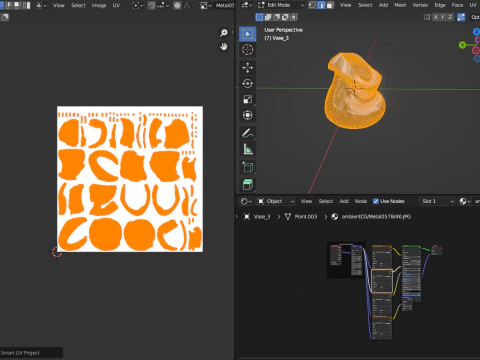Click the ambientCG/Metal057B/4K-JPG material label
Image resolution: width=480 pixels, height=360 pixels.
click(x=376, y=217)
